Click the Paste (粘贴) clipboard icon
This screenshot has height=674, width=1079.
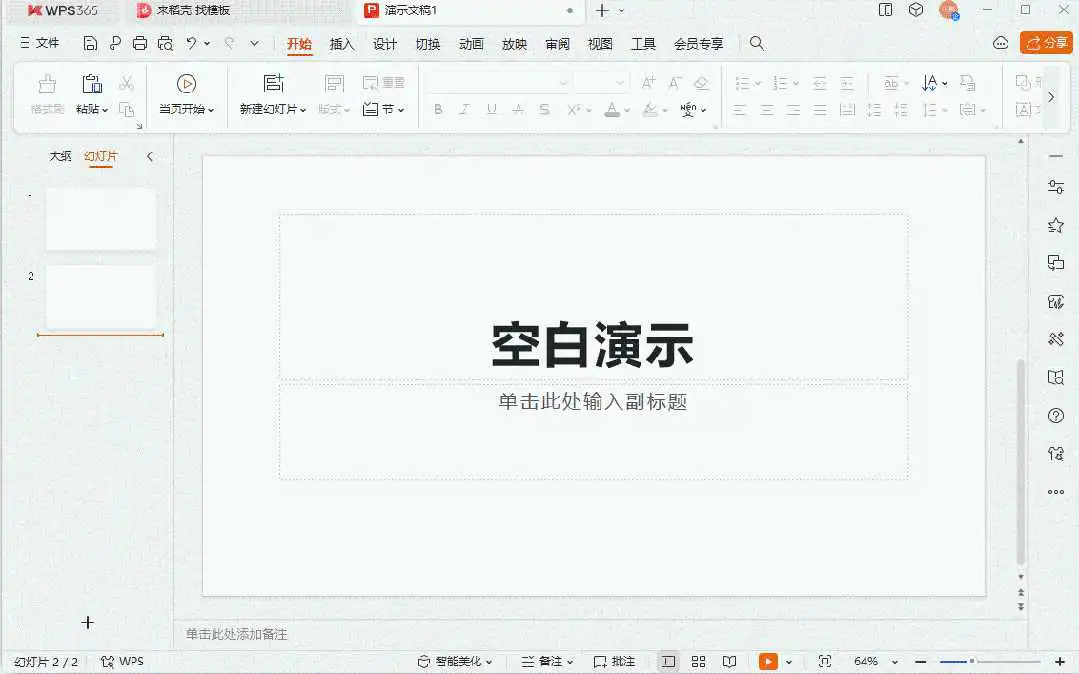coord(92,84)
